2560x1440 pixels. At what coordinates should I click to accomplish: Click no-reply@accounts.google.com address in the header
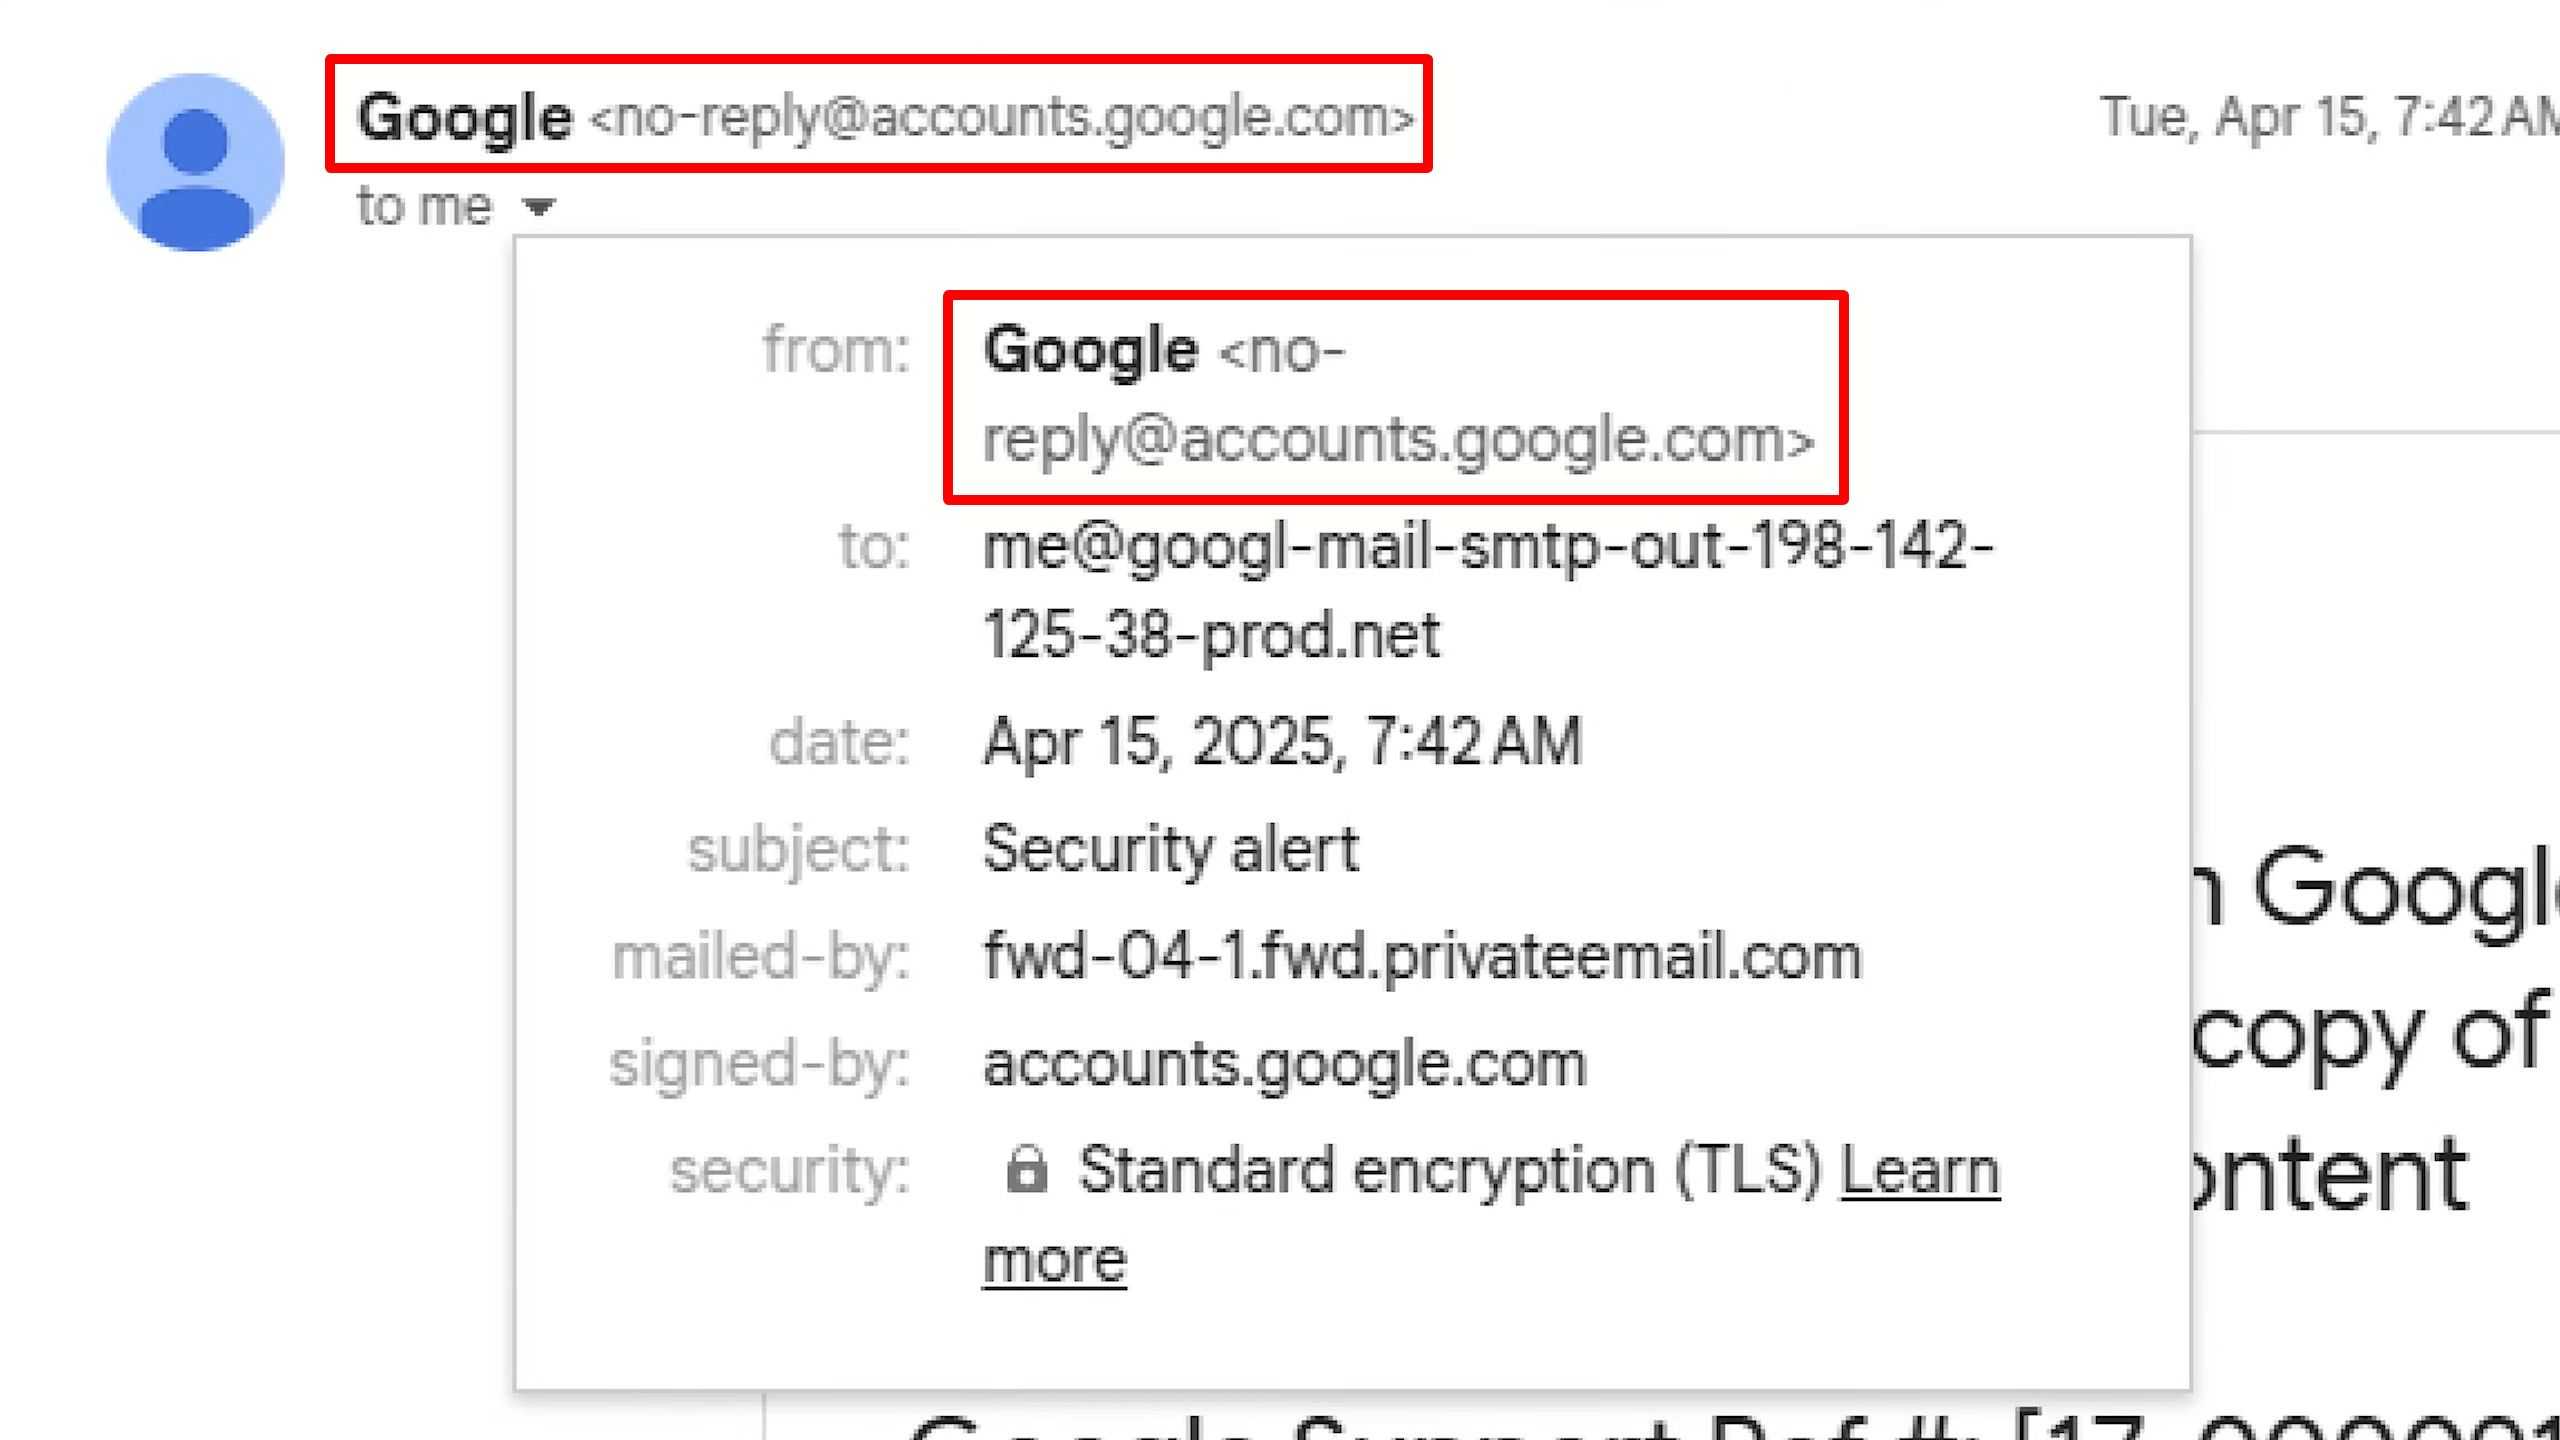click(1002, 117)
